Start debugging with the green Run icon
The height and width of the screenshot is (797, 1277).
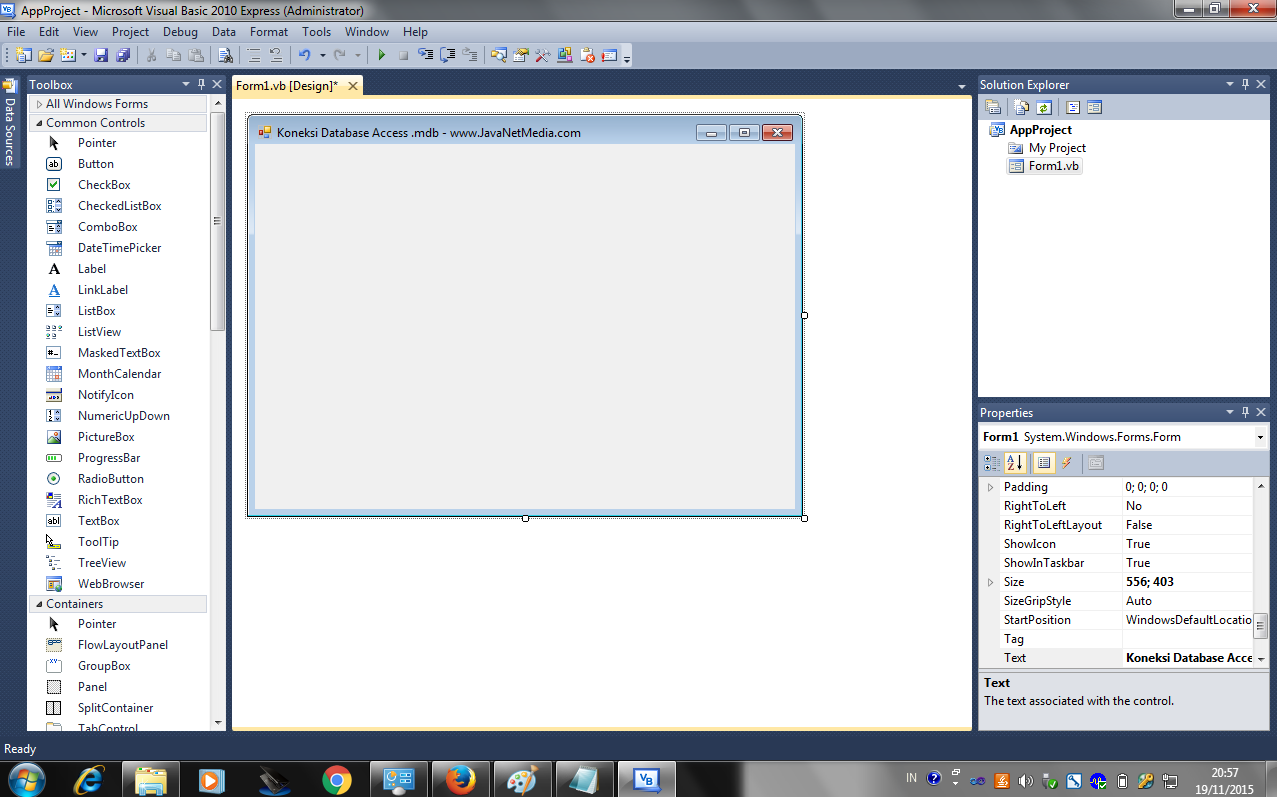[x=383, y=55]
